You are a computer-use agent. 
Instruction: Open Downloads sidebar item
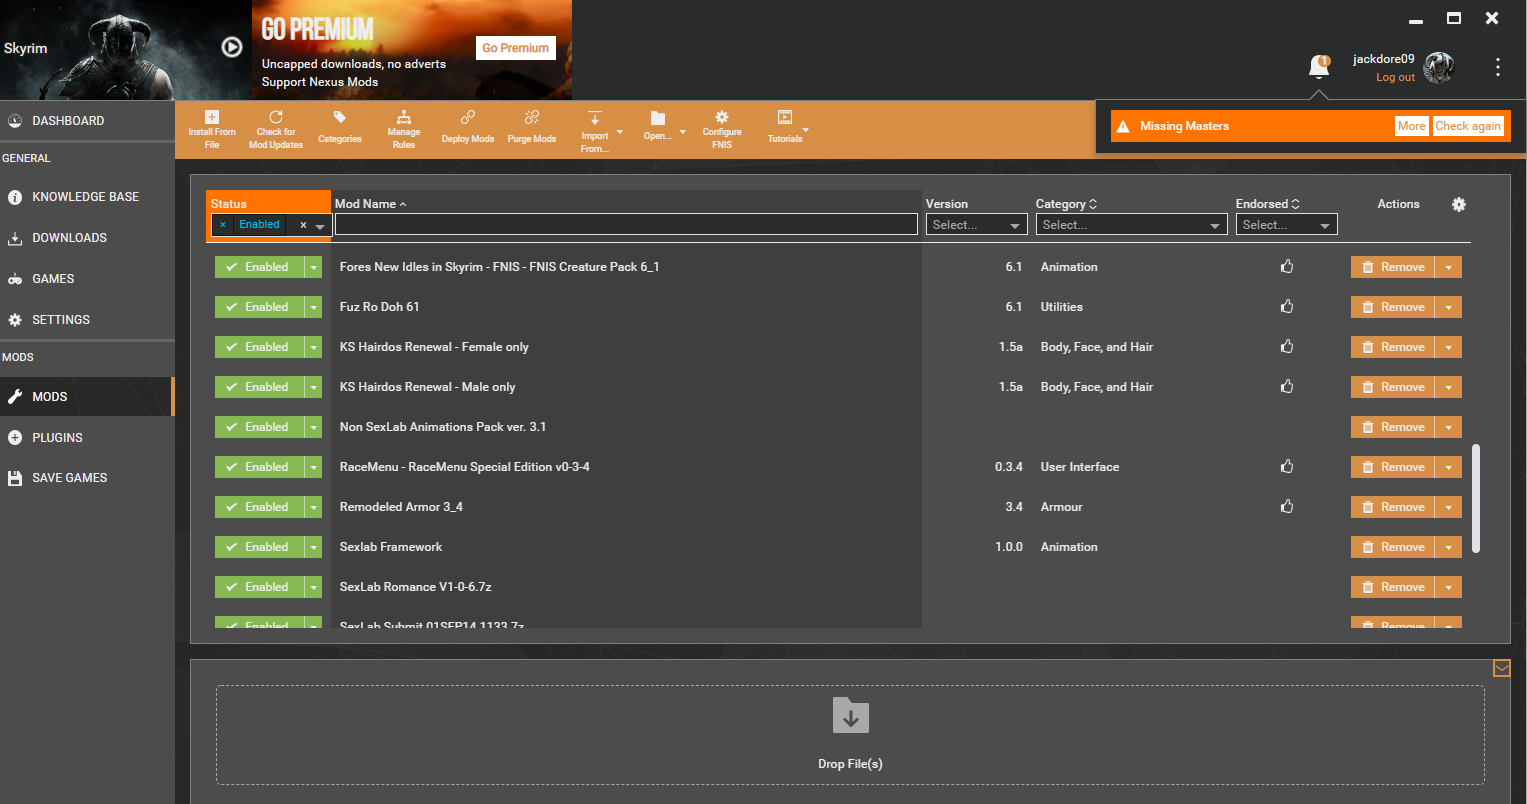click(87, 238)
